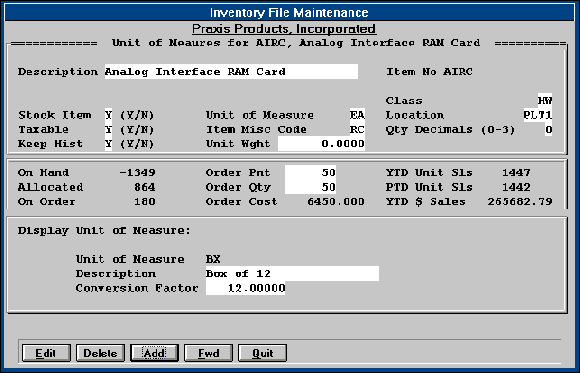The image size is (580, 373).
Task: Go forward with the Fwd button
Action: (x=208, y=353)
